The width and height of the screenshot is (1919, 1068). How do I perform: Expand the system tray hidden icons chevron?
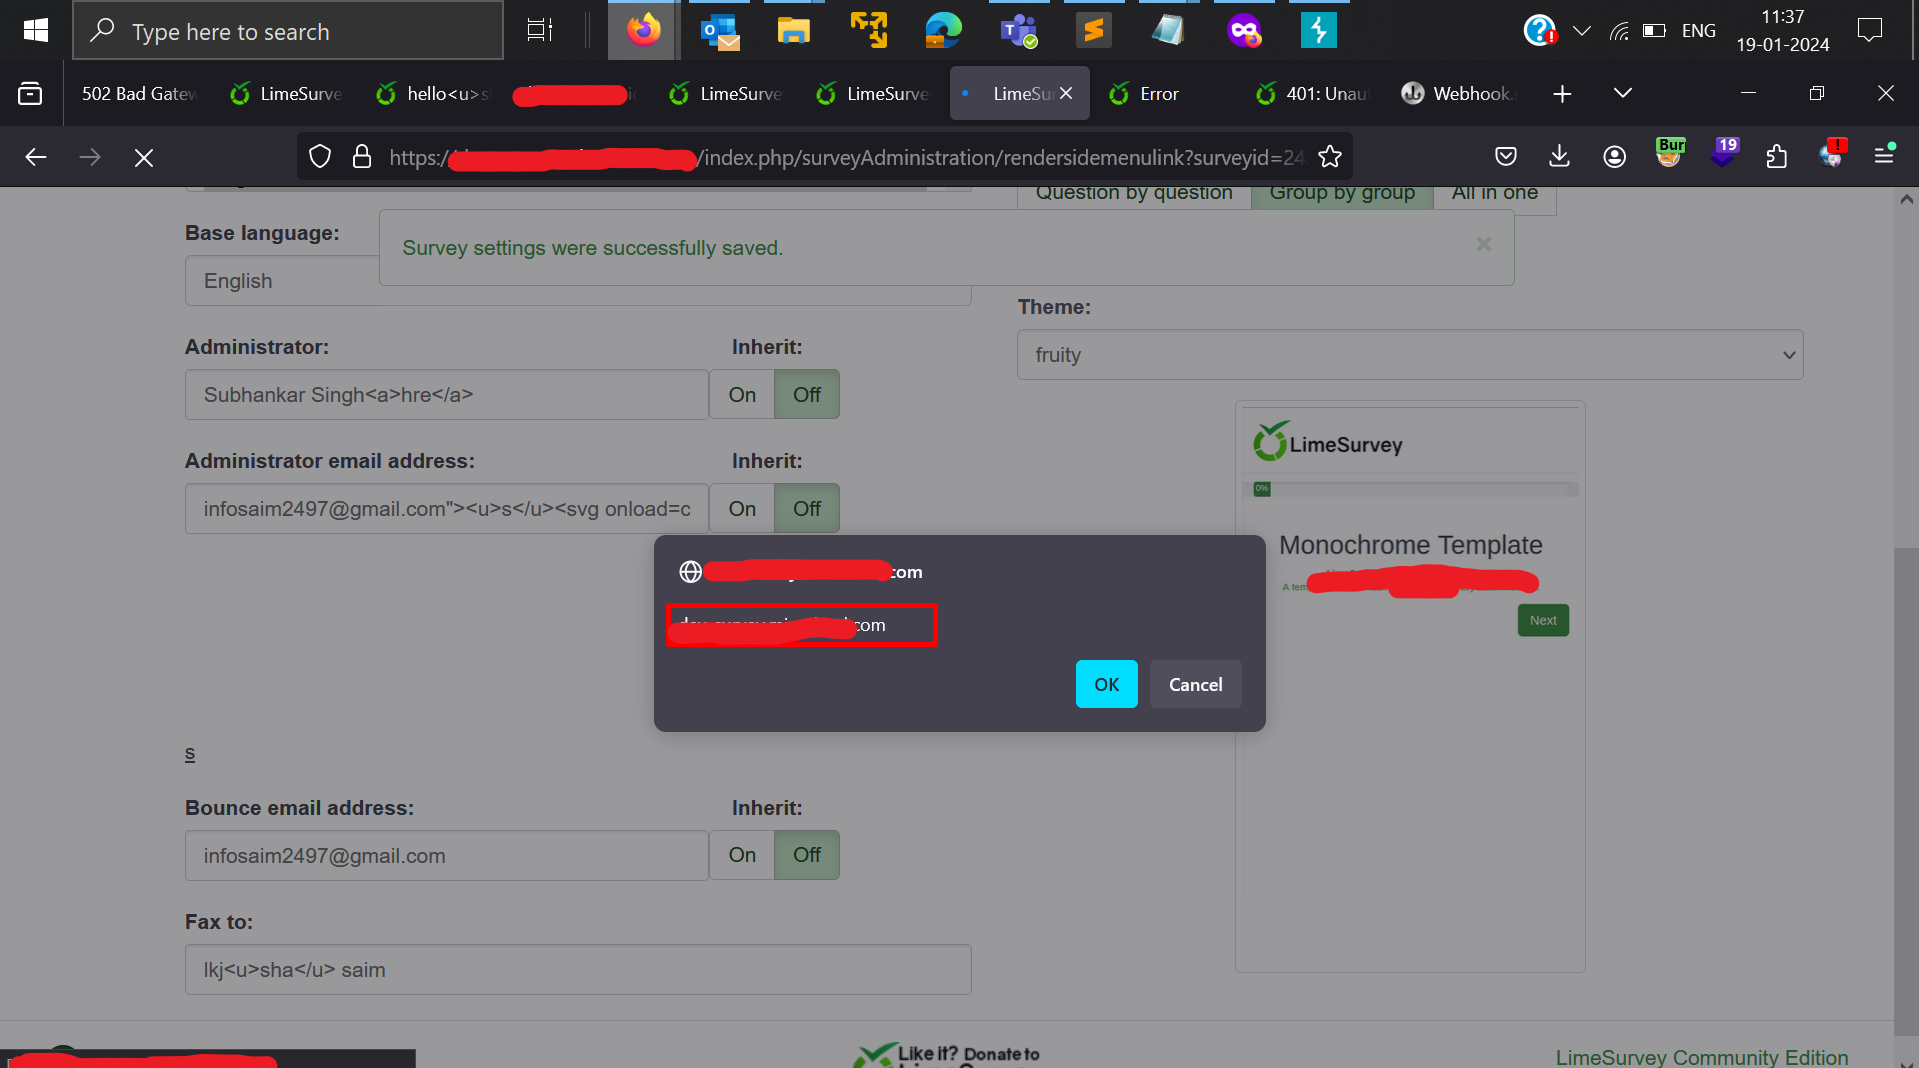coord(1581,31)
